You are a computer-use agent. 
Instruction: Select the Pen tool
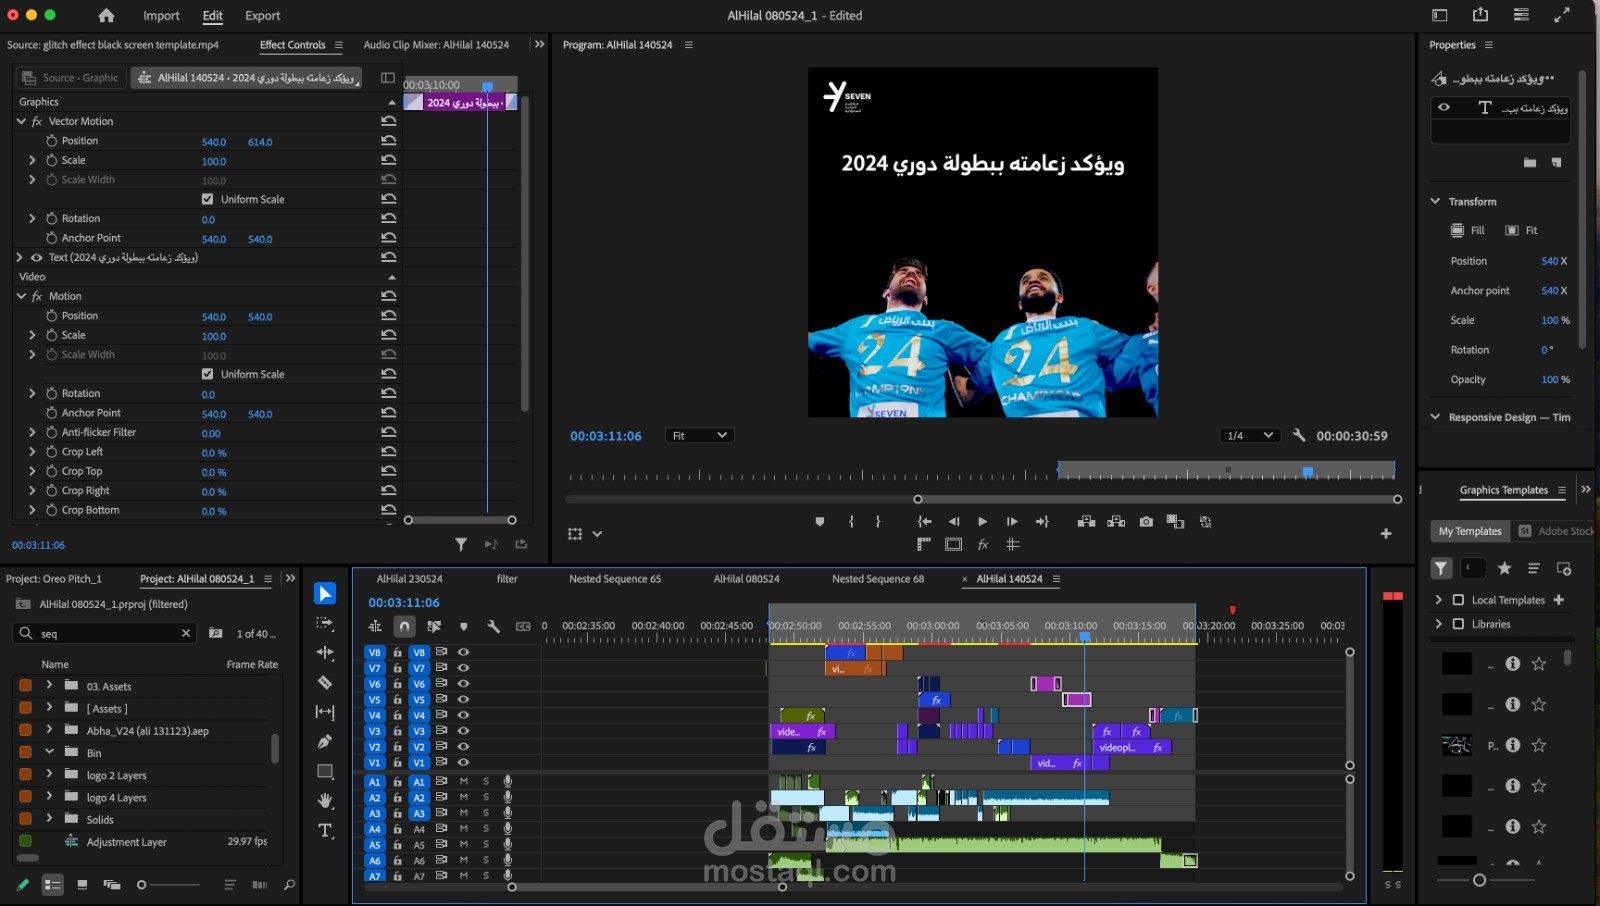click(325, 742)
